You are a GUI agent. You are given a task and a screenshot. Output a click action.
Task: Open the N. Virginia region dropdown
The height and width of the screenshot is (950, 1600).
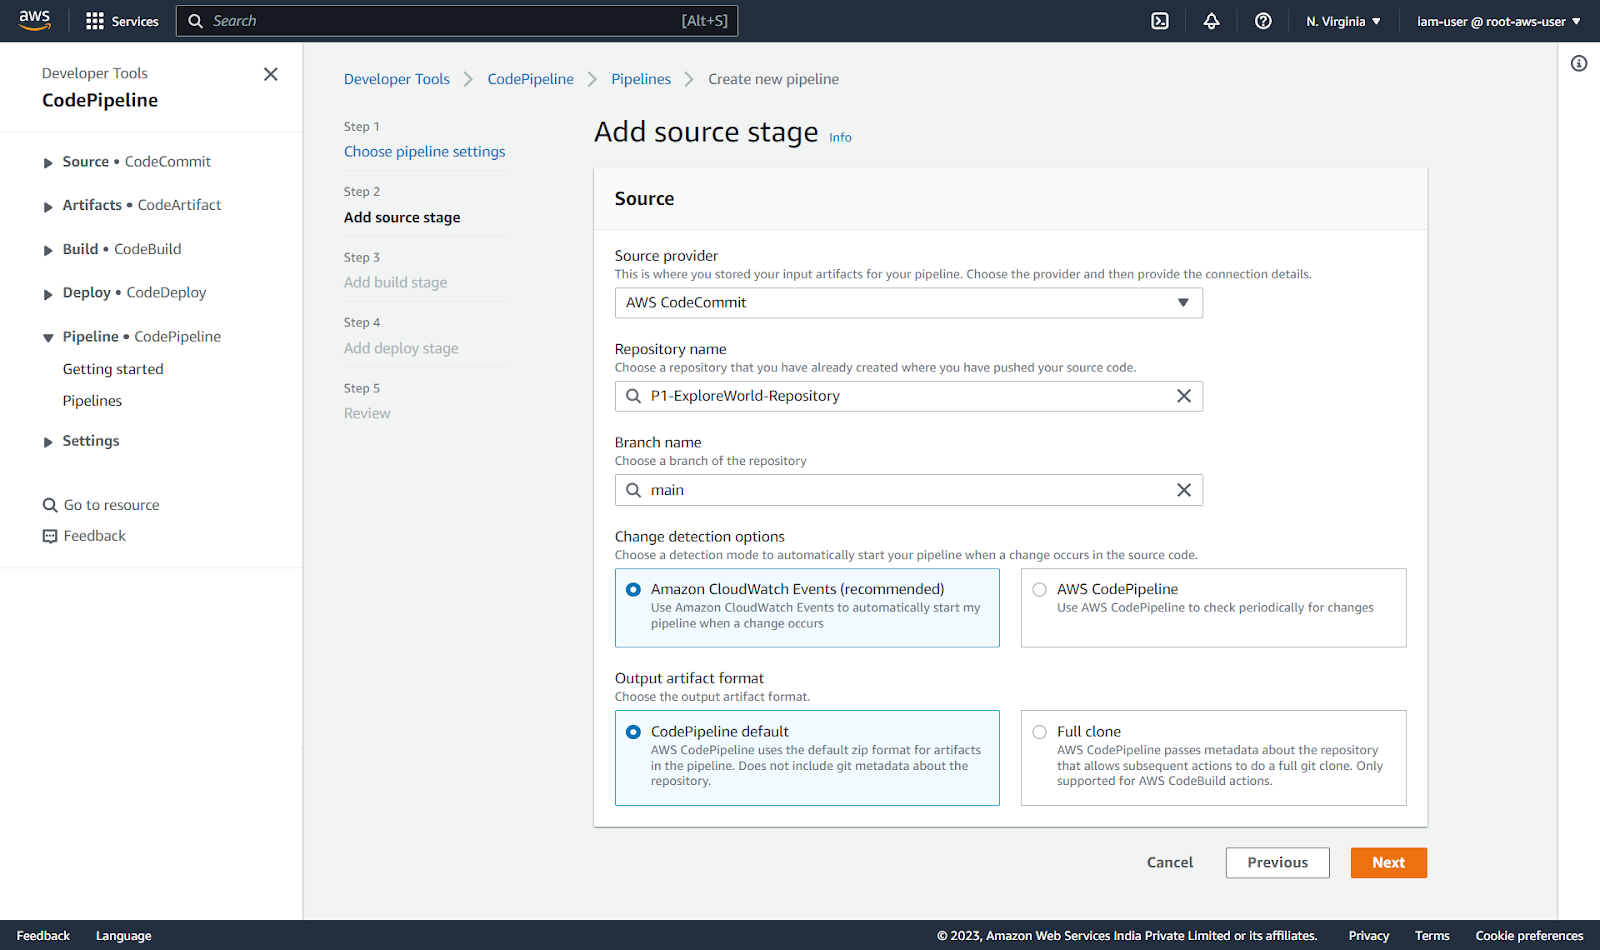(1343, 21)
